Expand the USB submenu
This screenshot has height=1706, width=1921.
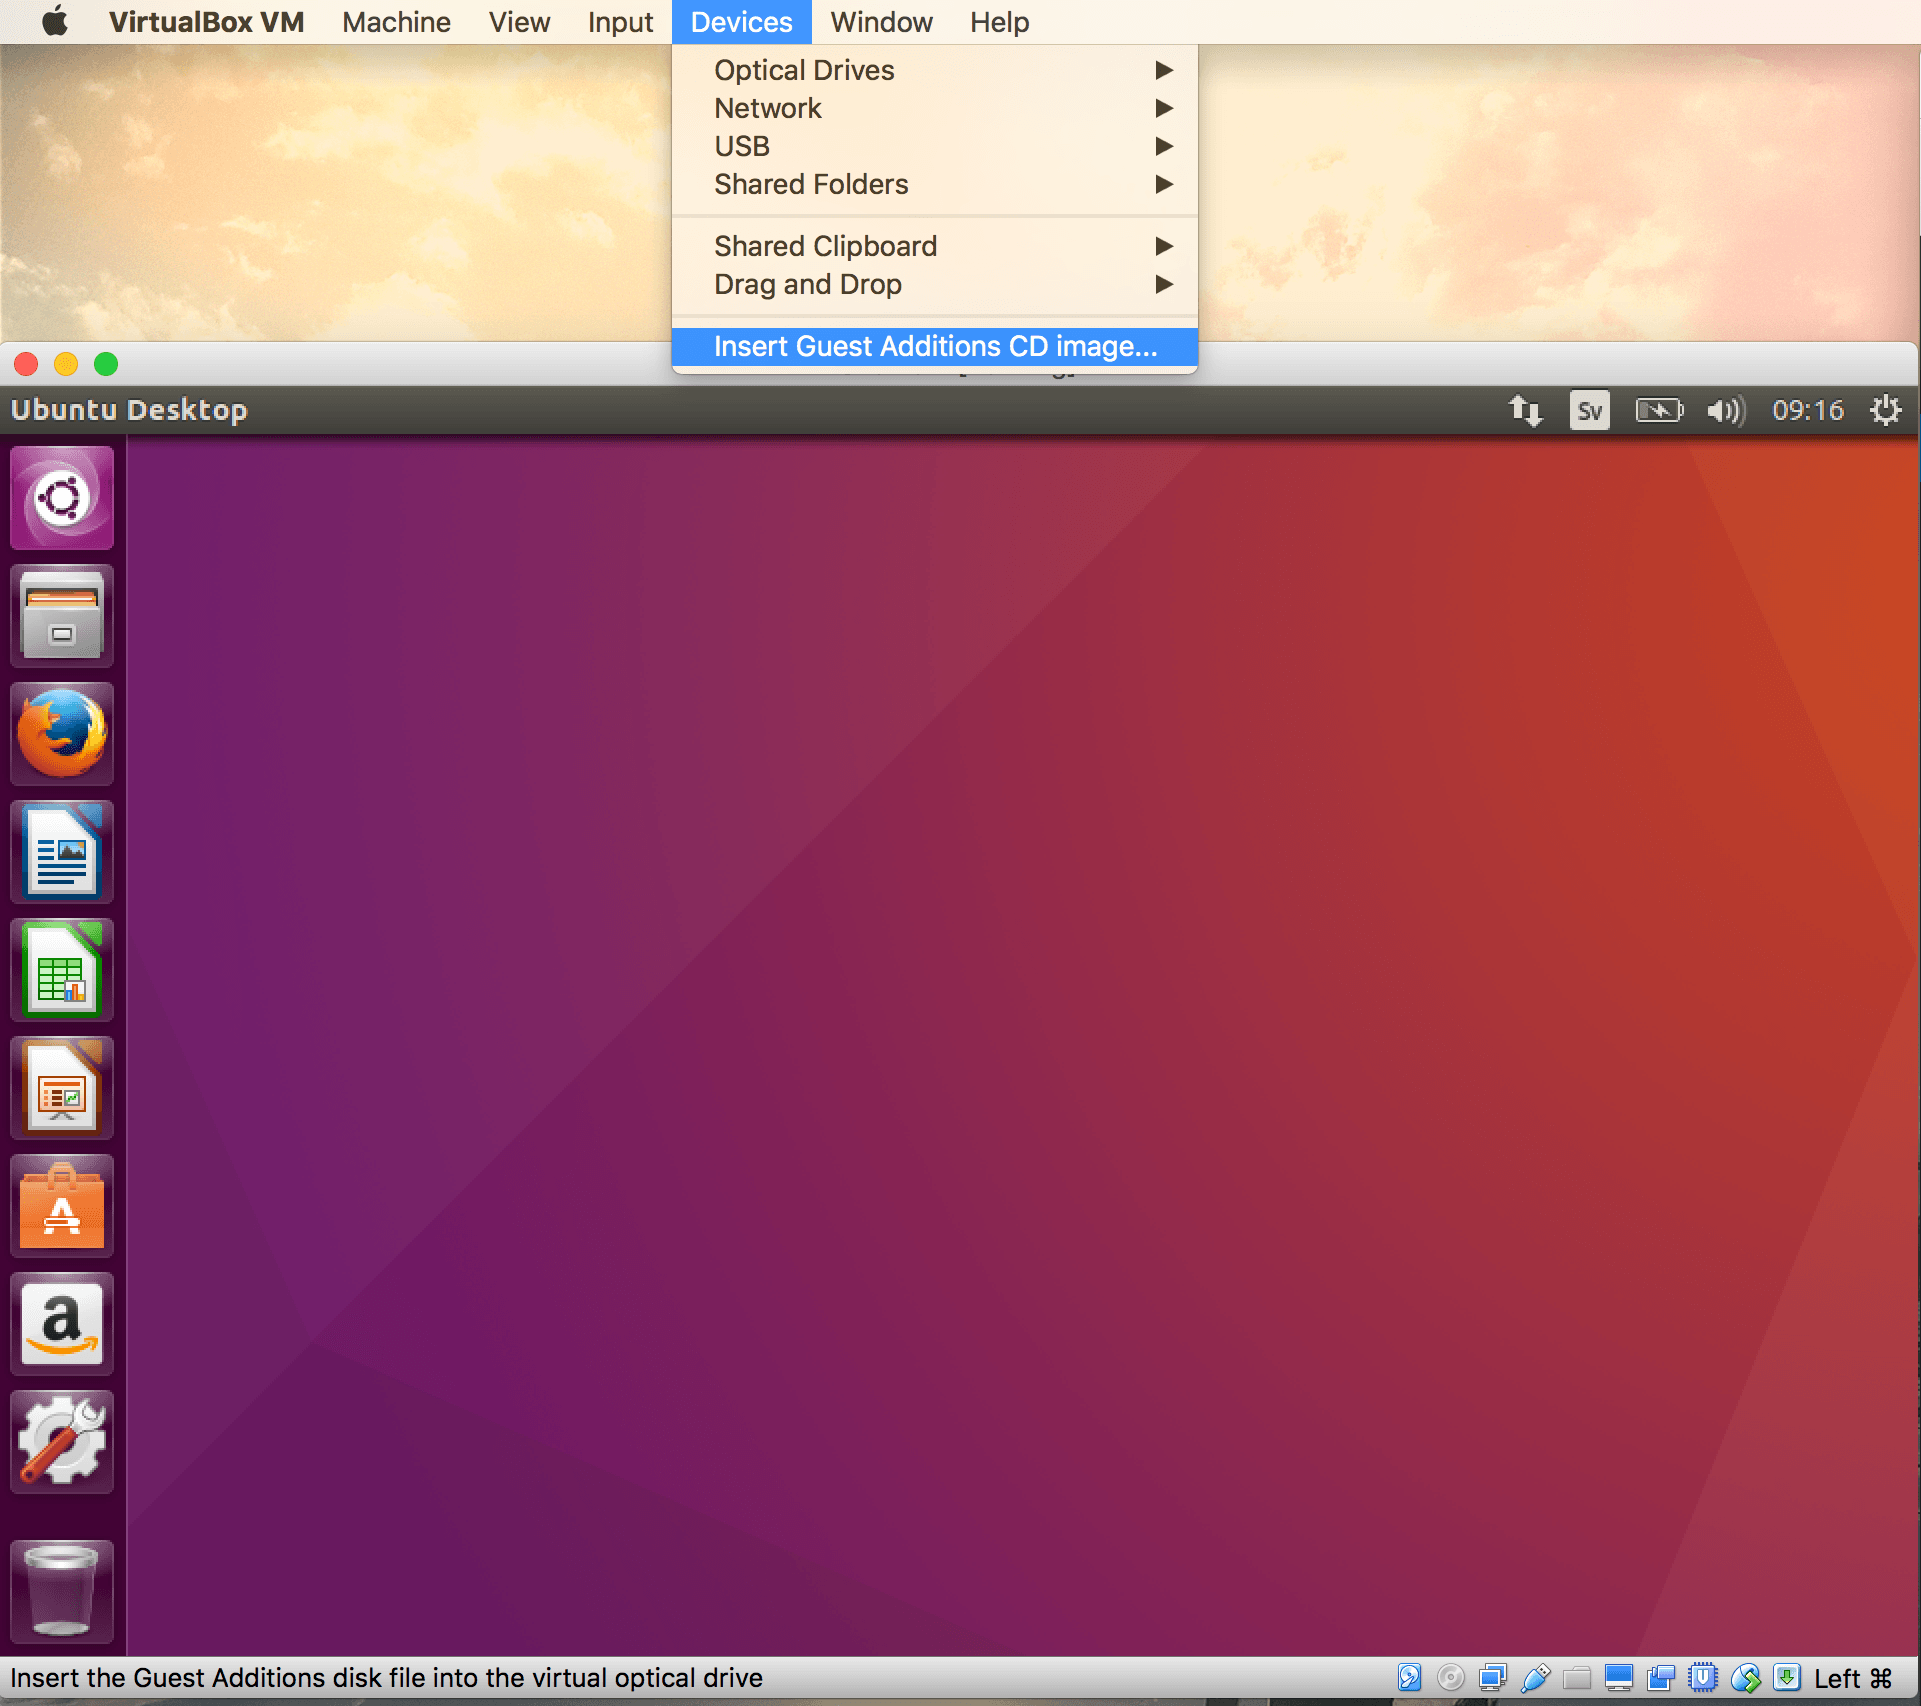point(935,146)
